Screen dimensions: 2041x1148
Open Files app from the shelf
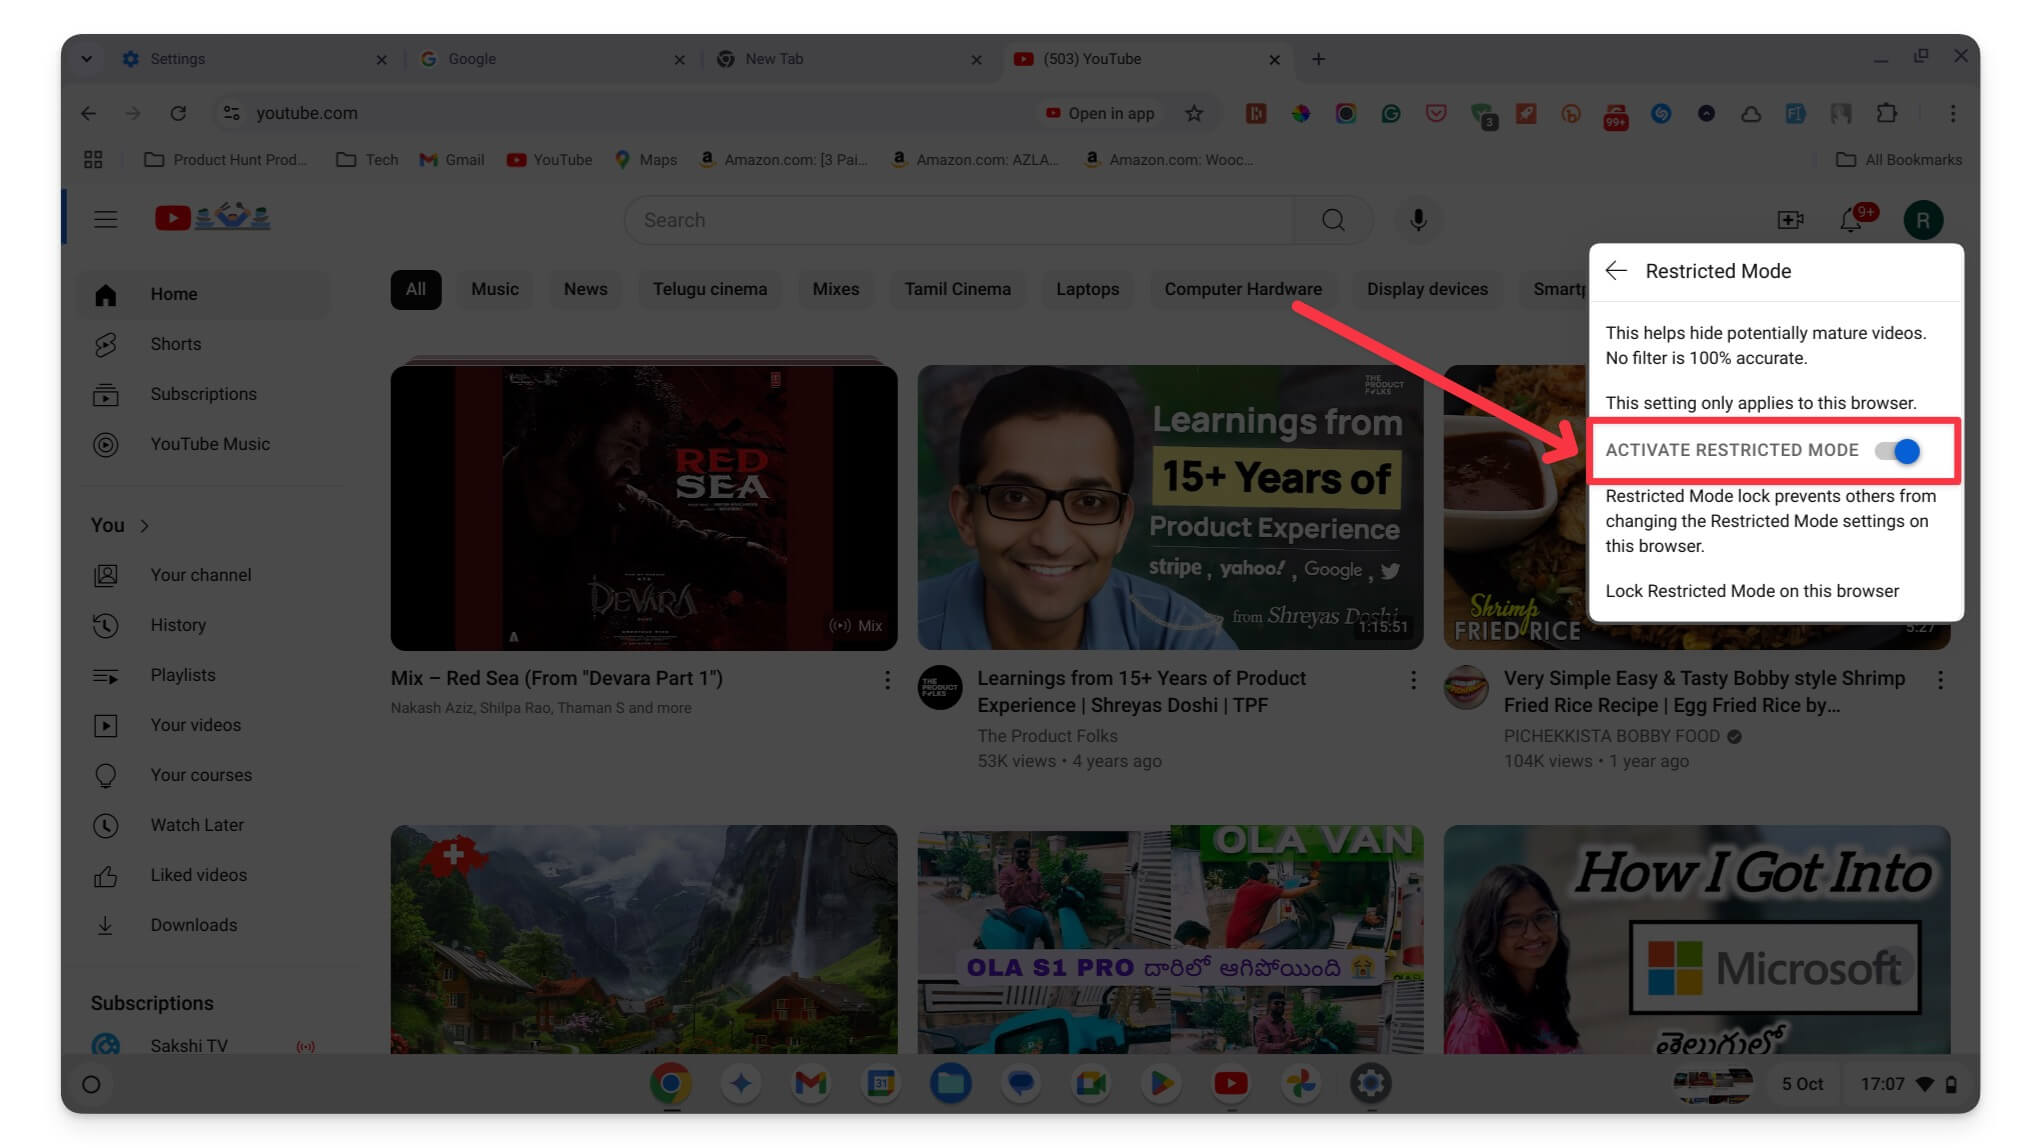click(950, 1083)
